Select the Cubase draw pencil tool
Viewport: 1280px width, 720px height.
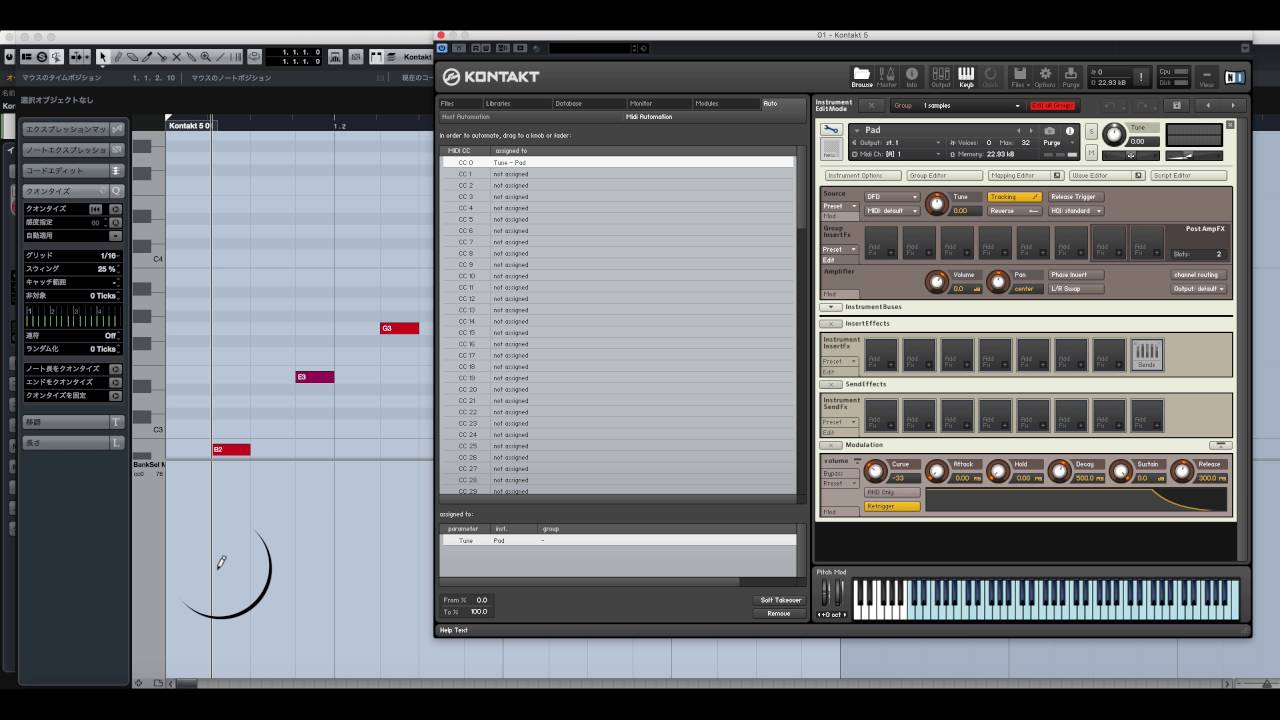[x=117, y=57]
